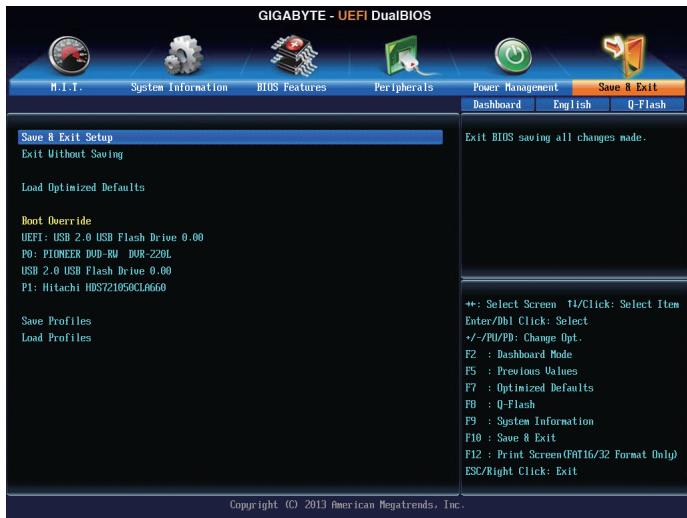Launch the Q-Flash utility button
687x518 pixels.
coord(647,105)
